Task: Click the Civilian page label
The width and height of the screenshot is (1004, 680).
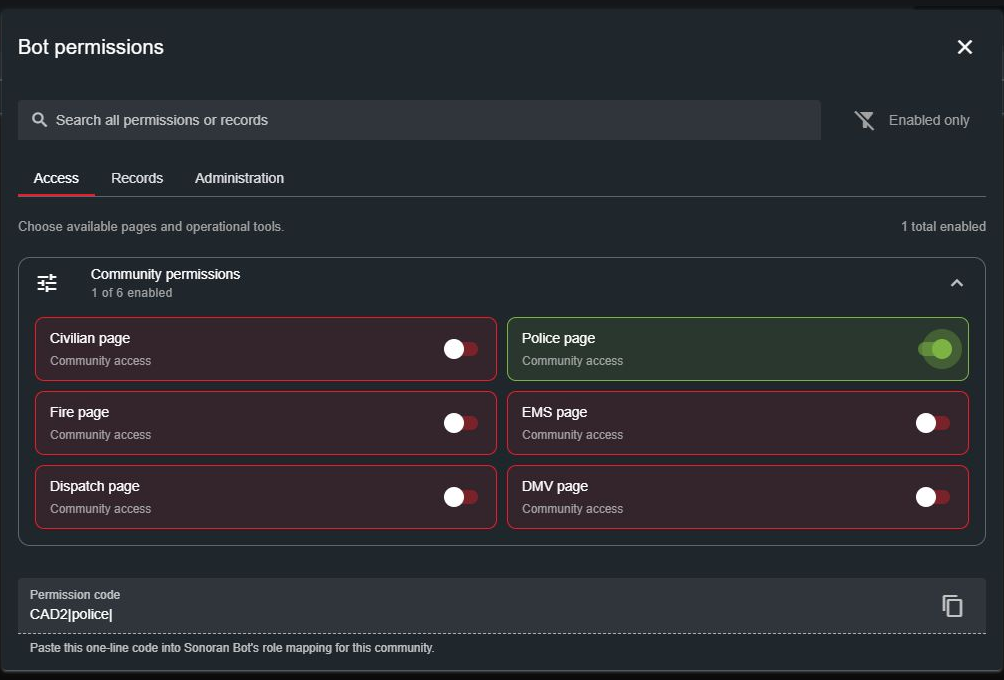Action: [x=90, y=338]
